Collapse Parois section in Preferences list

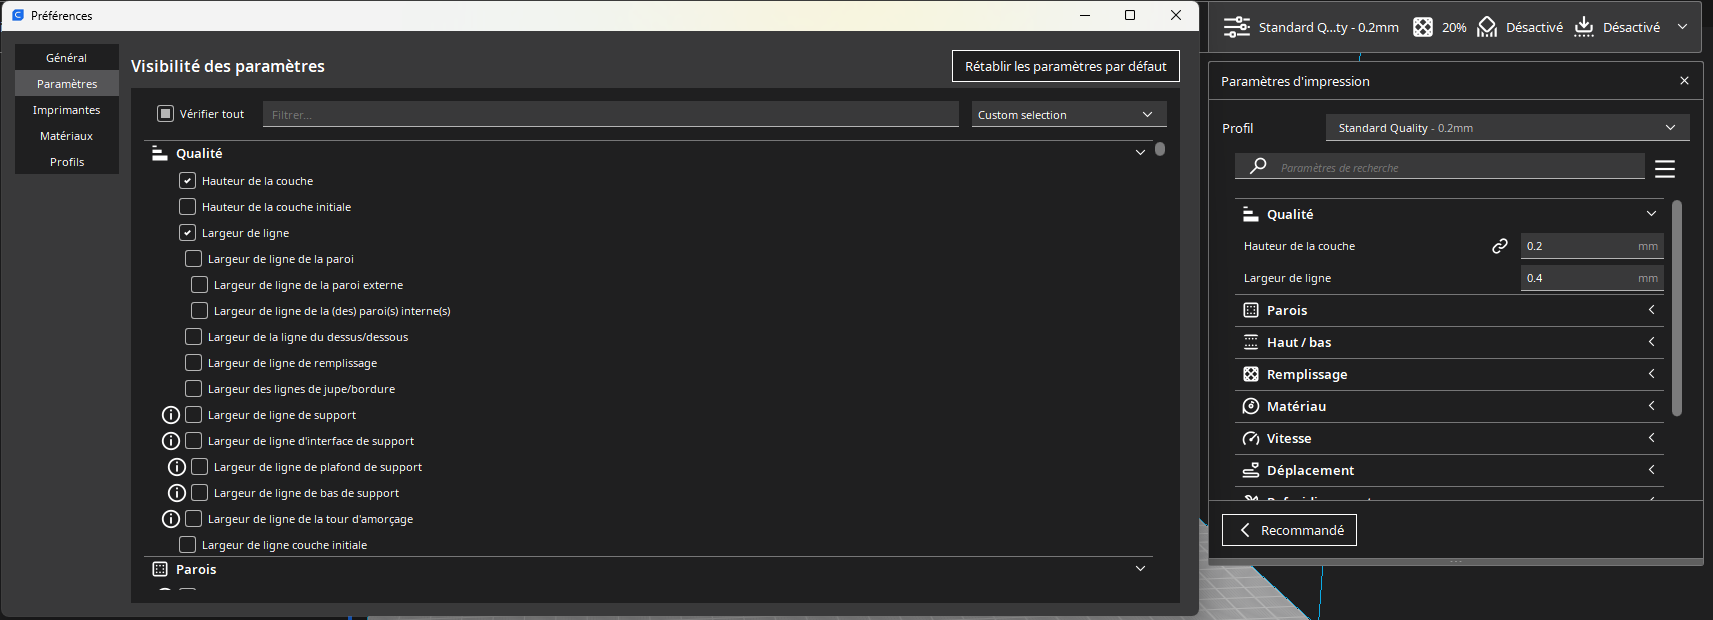coord(1140,569)
